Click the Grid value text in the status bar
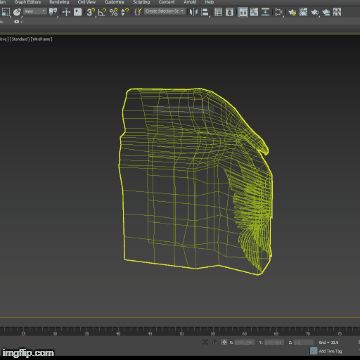The image size is (360, 360). 328,342
